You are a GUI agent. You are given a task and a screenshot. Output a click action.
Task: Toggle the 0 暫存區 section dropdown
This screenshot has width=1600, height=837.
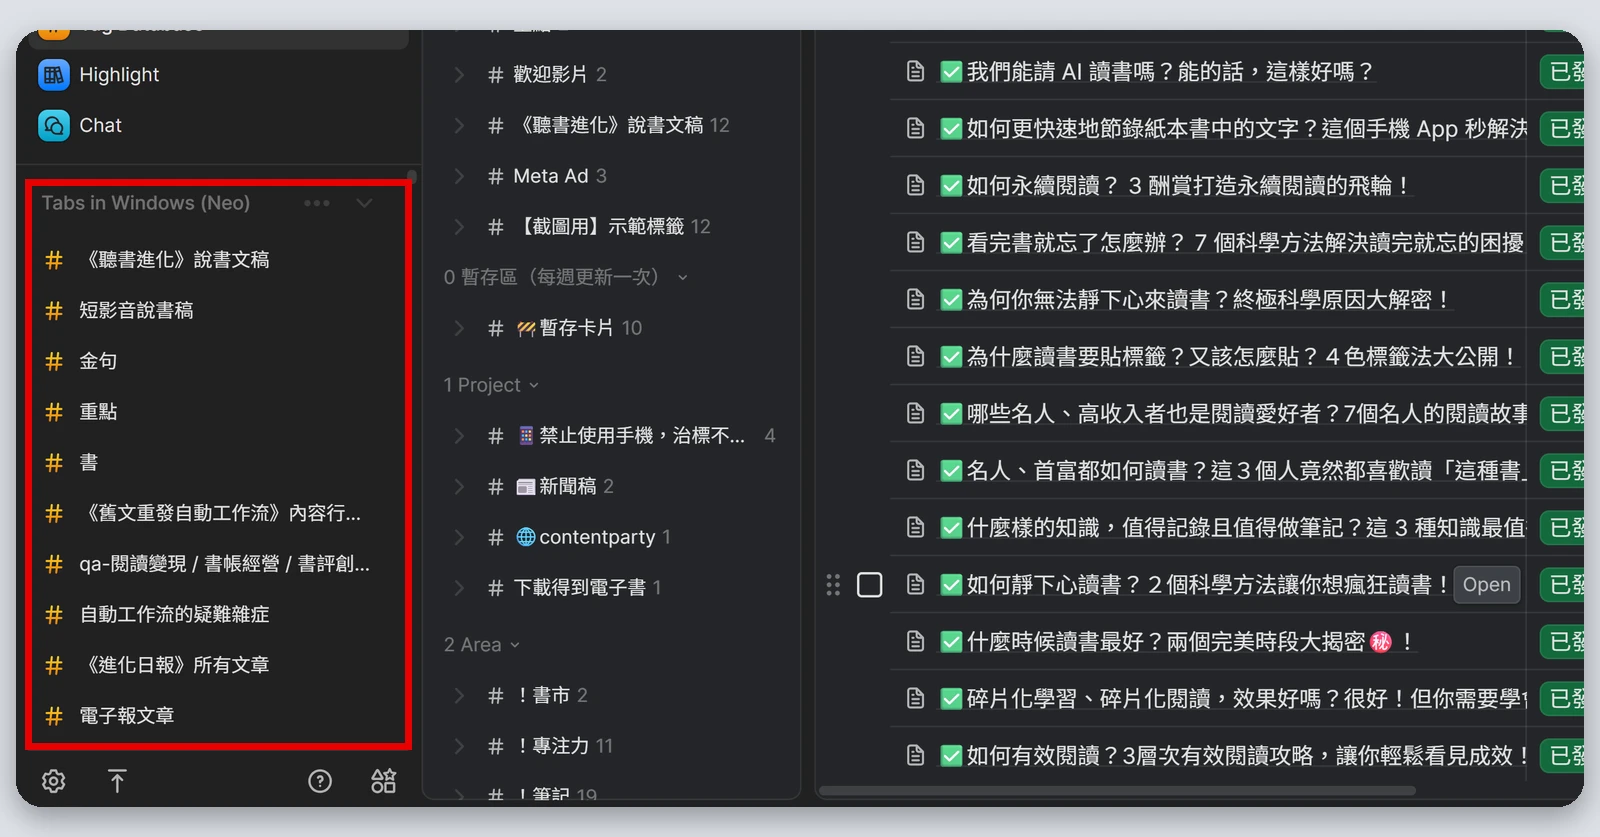point(683,277)
